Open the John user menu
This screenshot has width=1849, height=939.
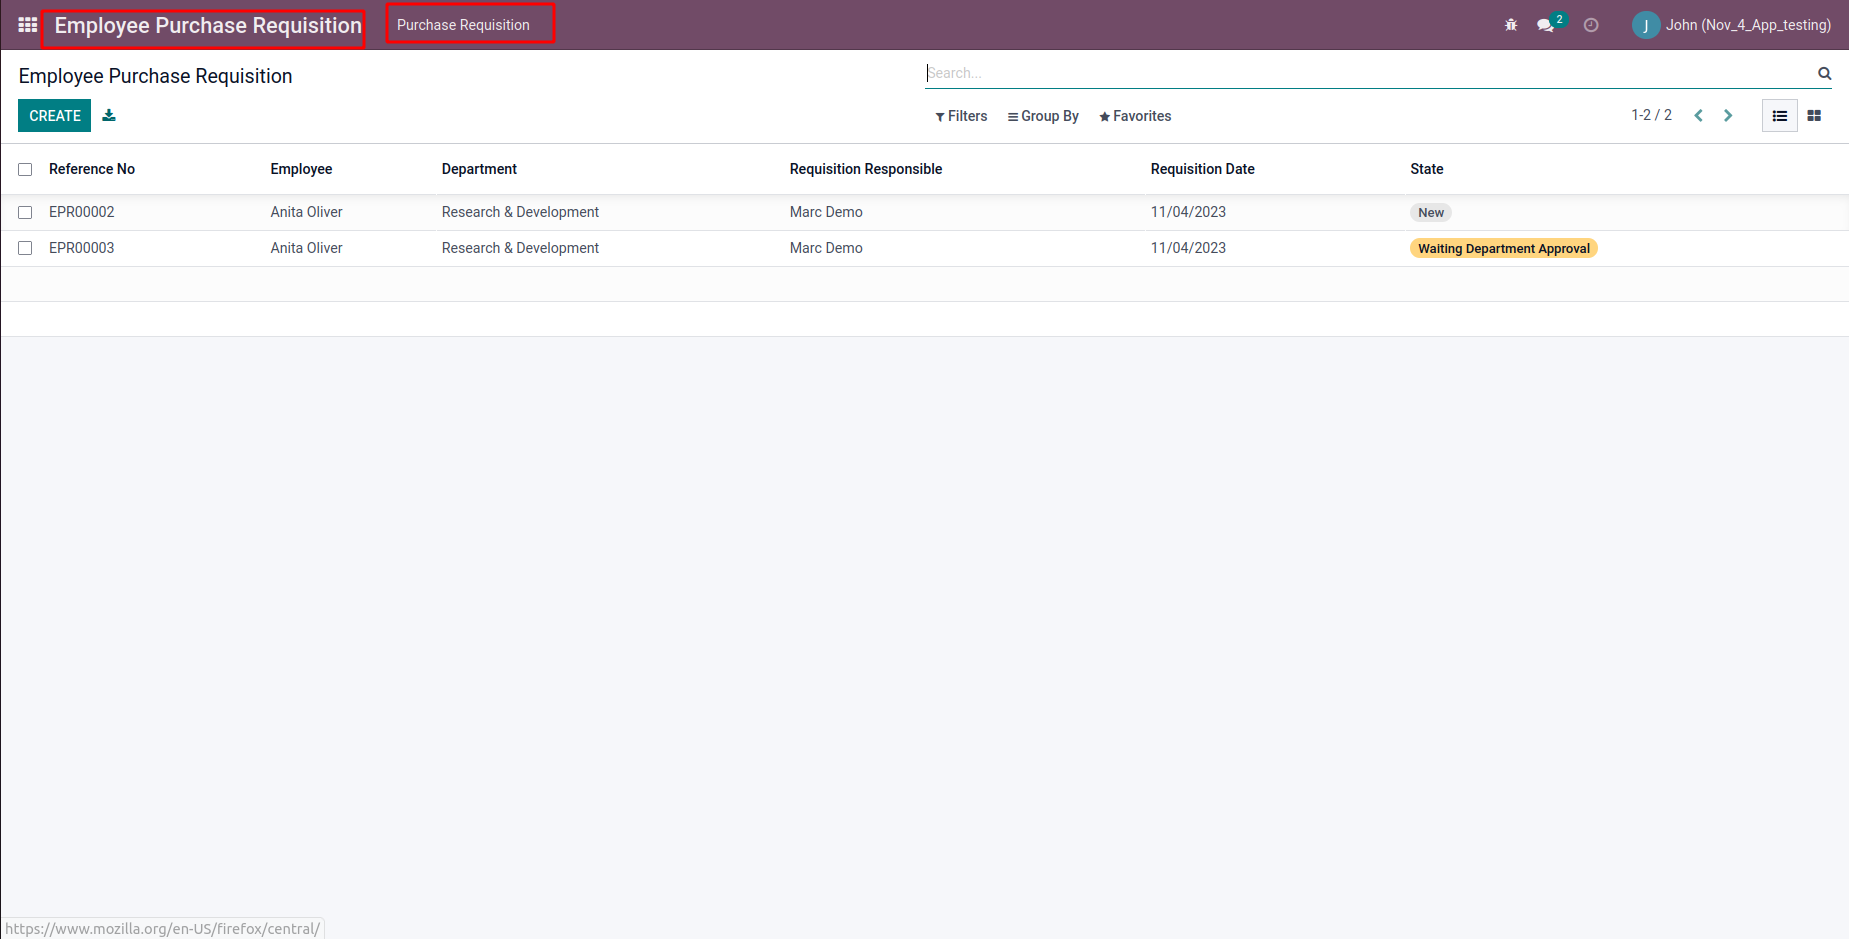[1732, 25]
